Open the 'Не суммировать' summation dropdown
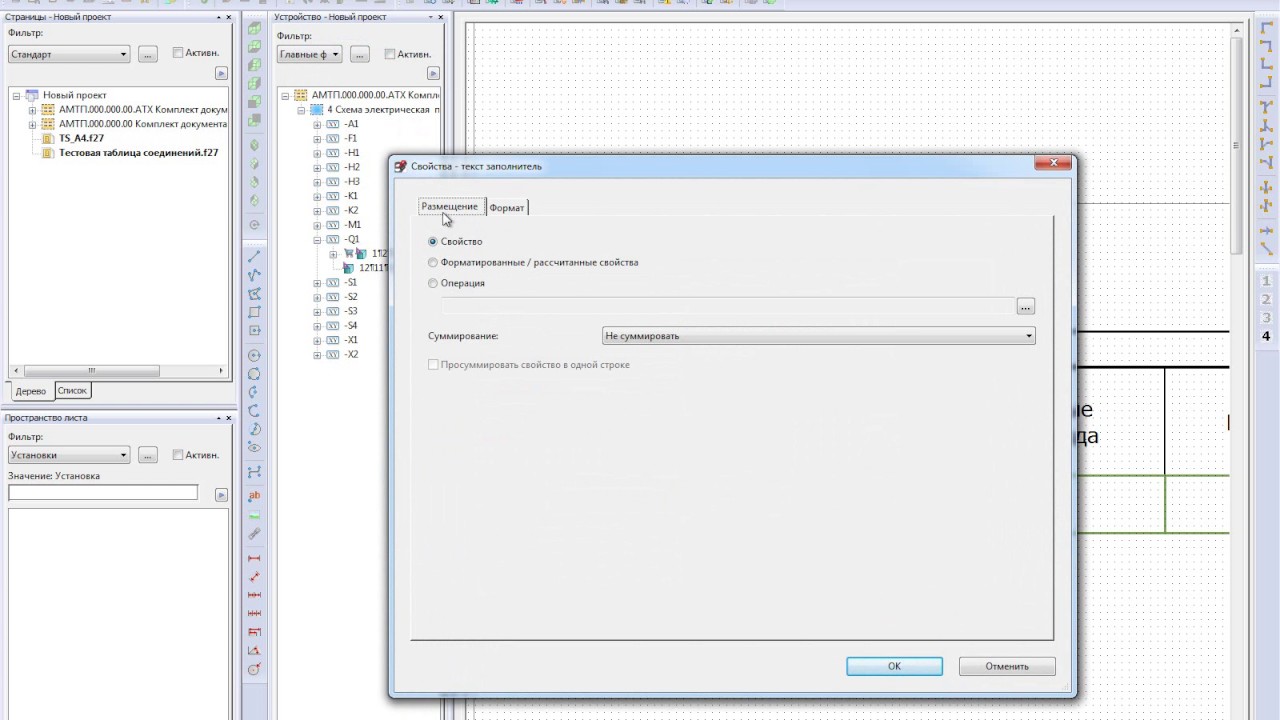Screen dimensions: 1280x720 coord(818,336)
